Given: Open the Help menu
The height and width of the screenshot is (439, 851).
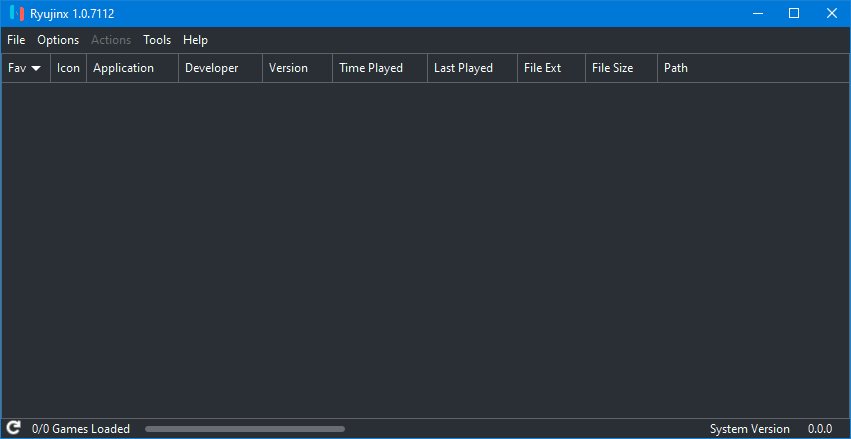Looking at the screenshot, I should [195, 40].
